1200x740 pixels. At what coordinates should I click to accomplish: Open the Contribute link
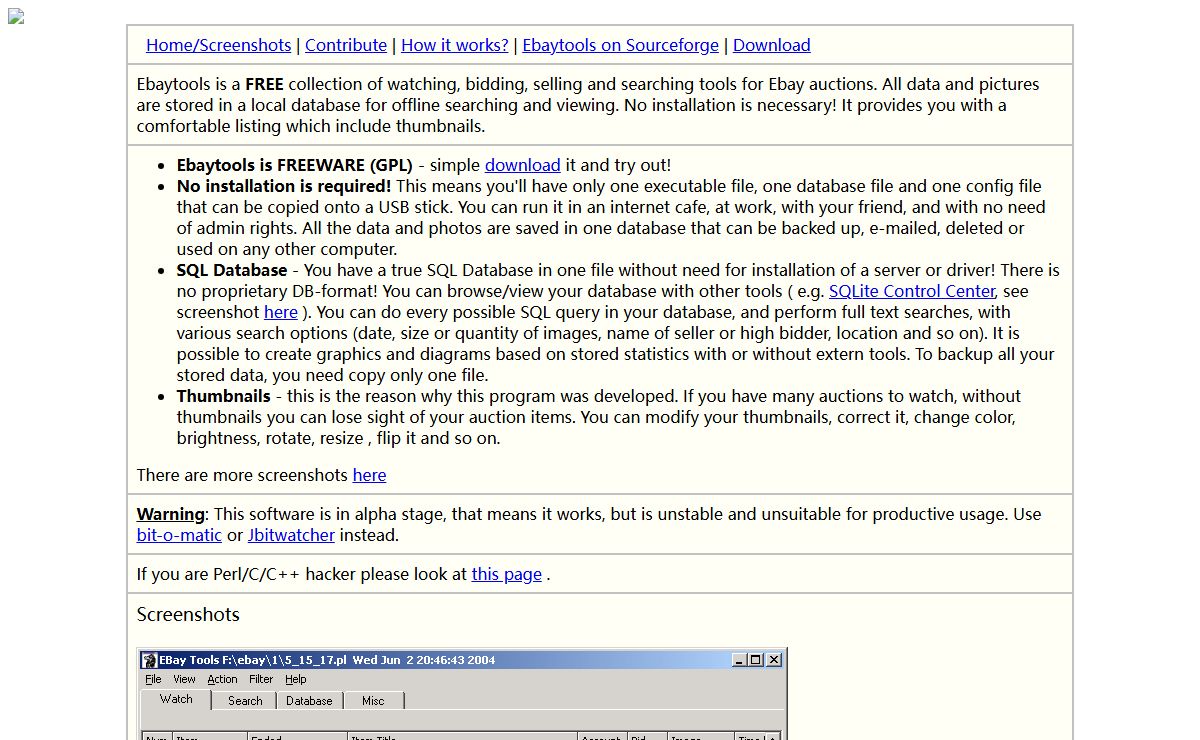[x=346, y=45]
